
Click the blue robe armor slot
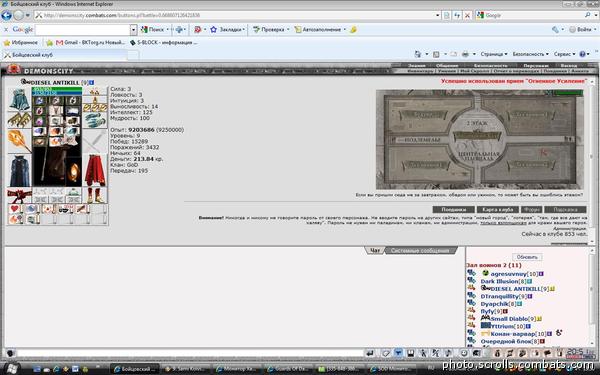19,170
